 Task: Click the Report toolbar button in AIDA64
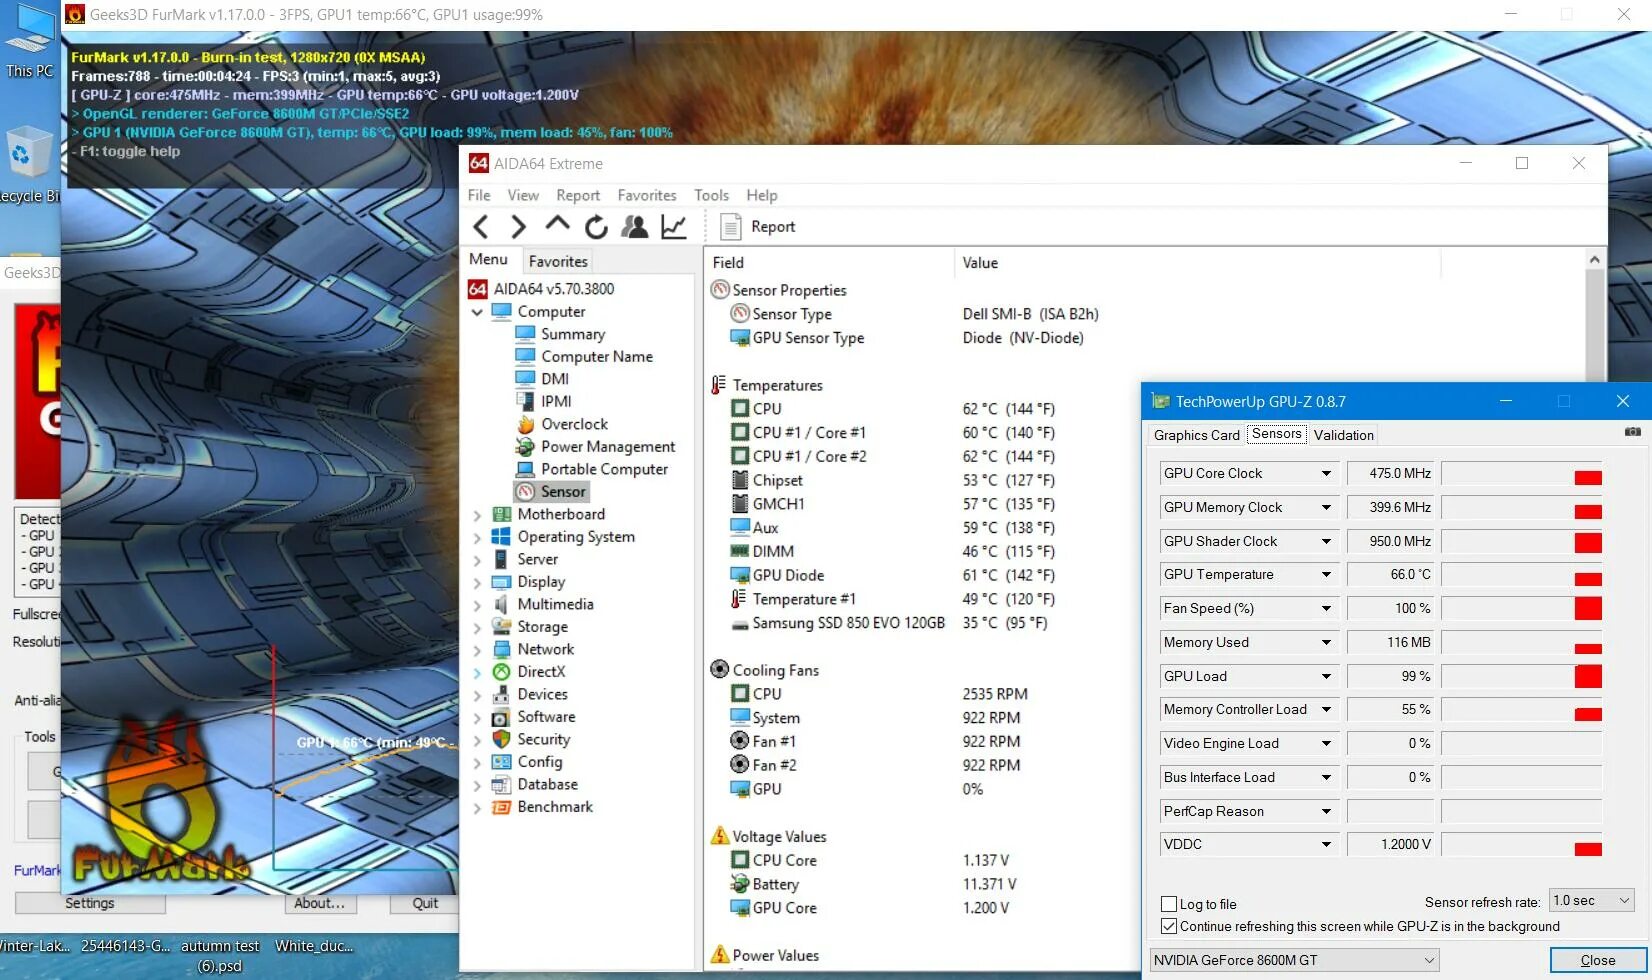pos(758,227)
